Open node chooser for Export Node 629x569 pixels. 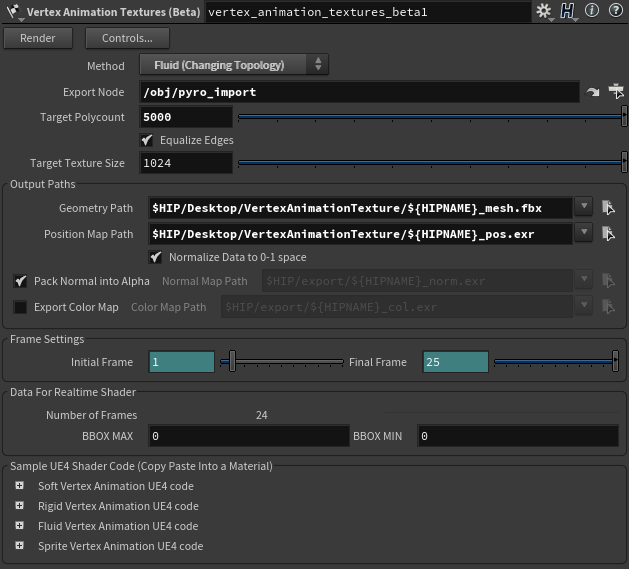point(616,91)
